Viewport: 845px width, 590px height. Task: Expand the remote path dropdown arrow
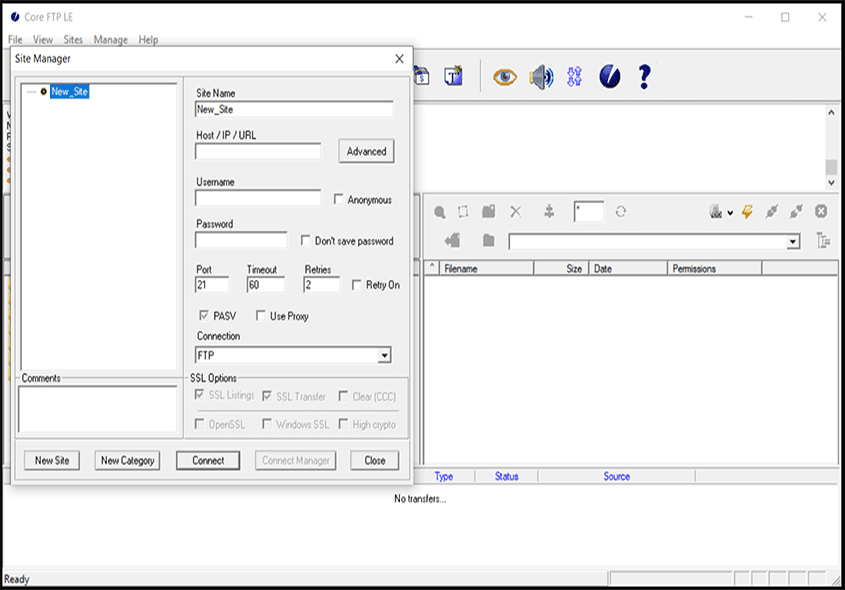[793, 242]
